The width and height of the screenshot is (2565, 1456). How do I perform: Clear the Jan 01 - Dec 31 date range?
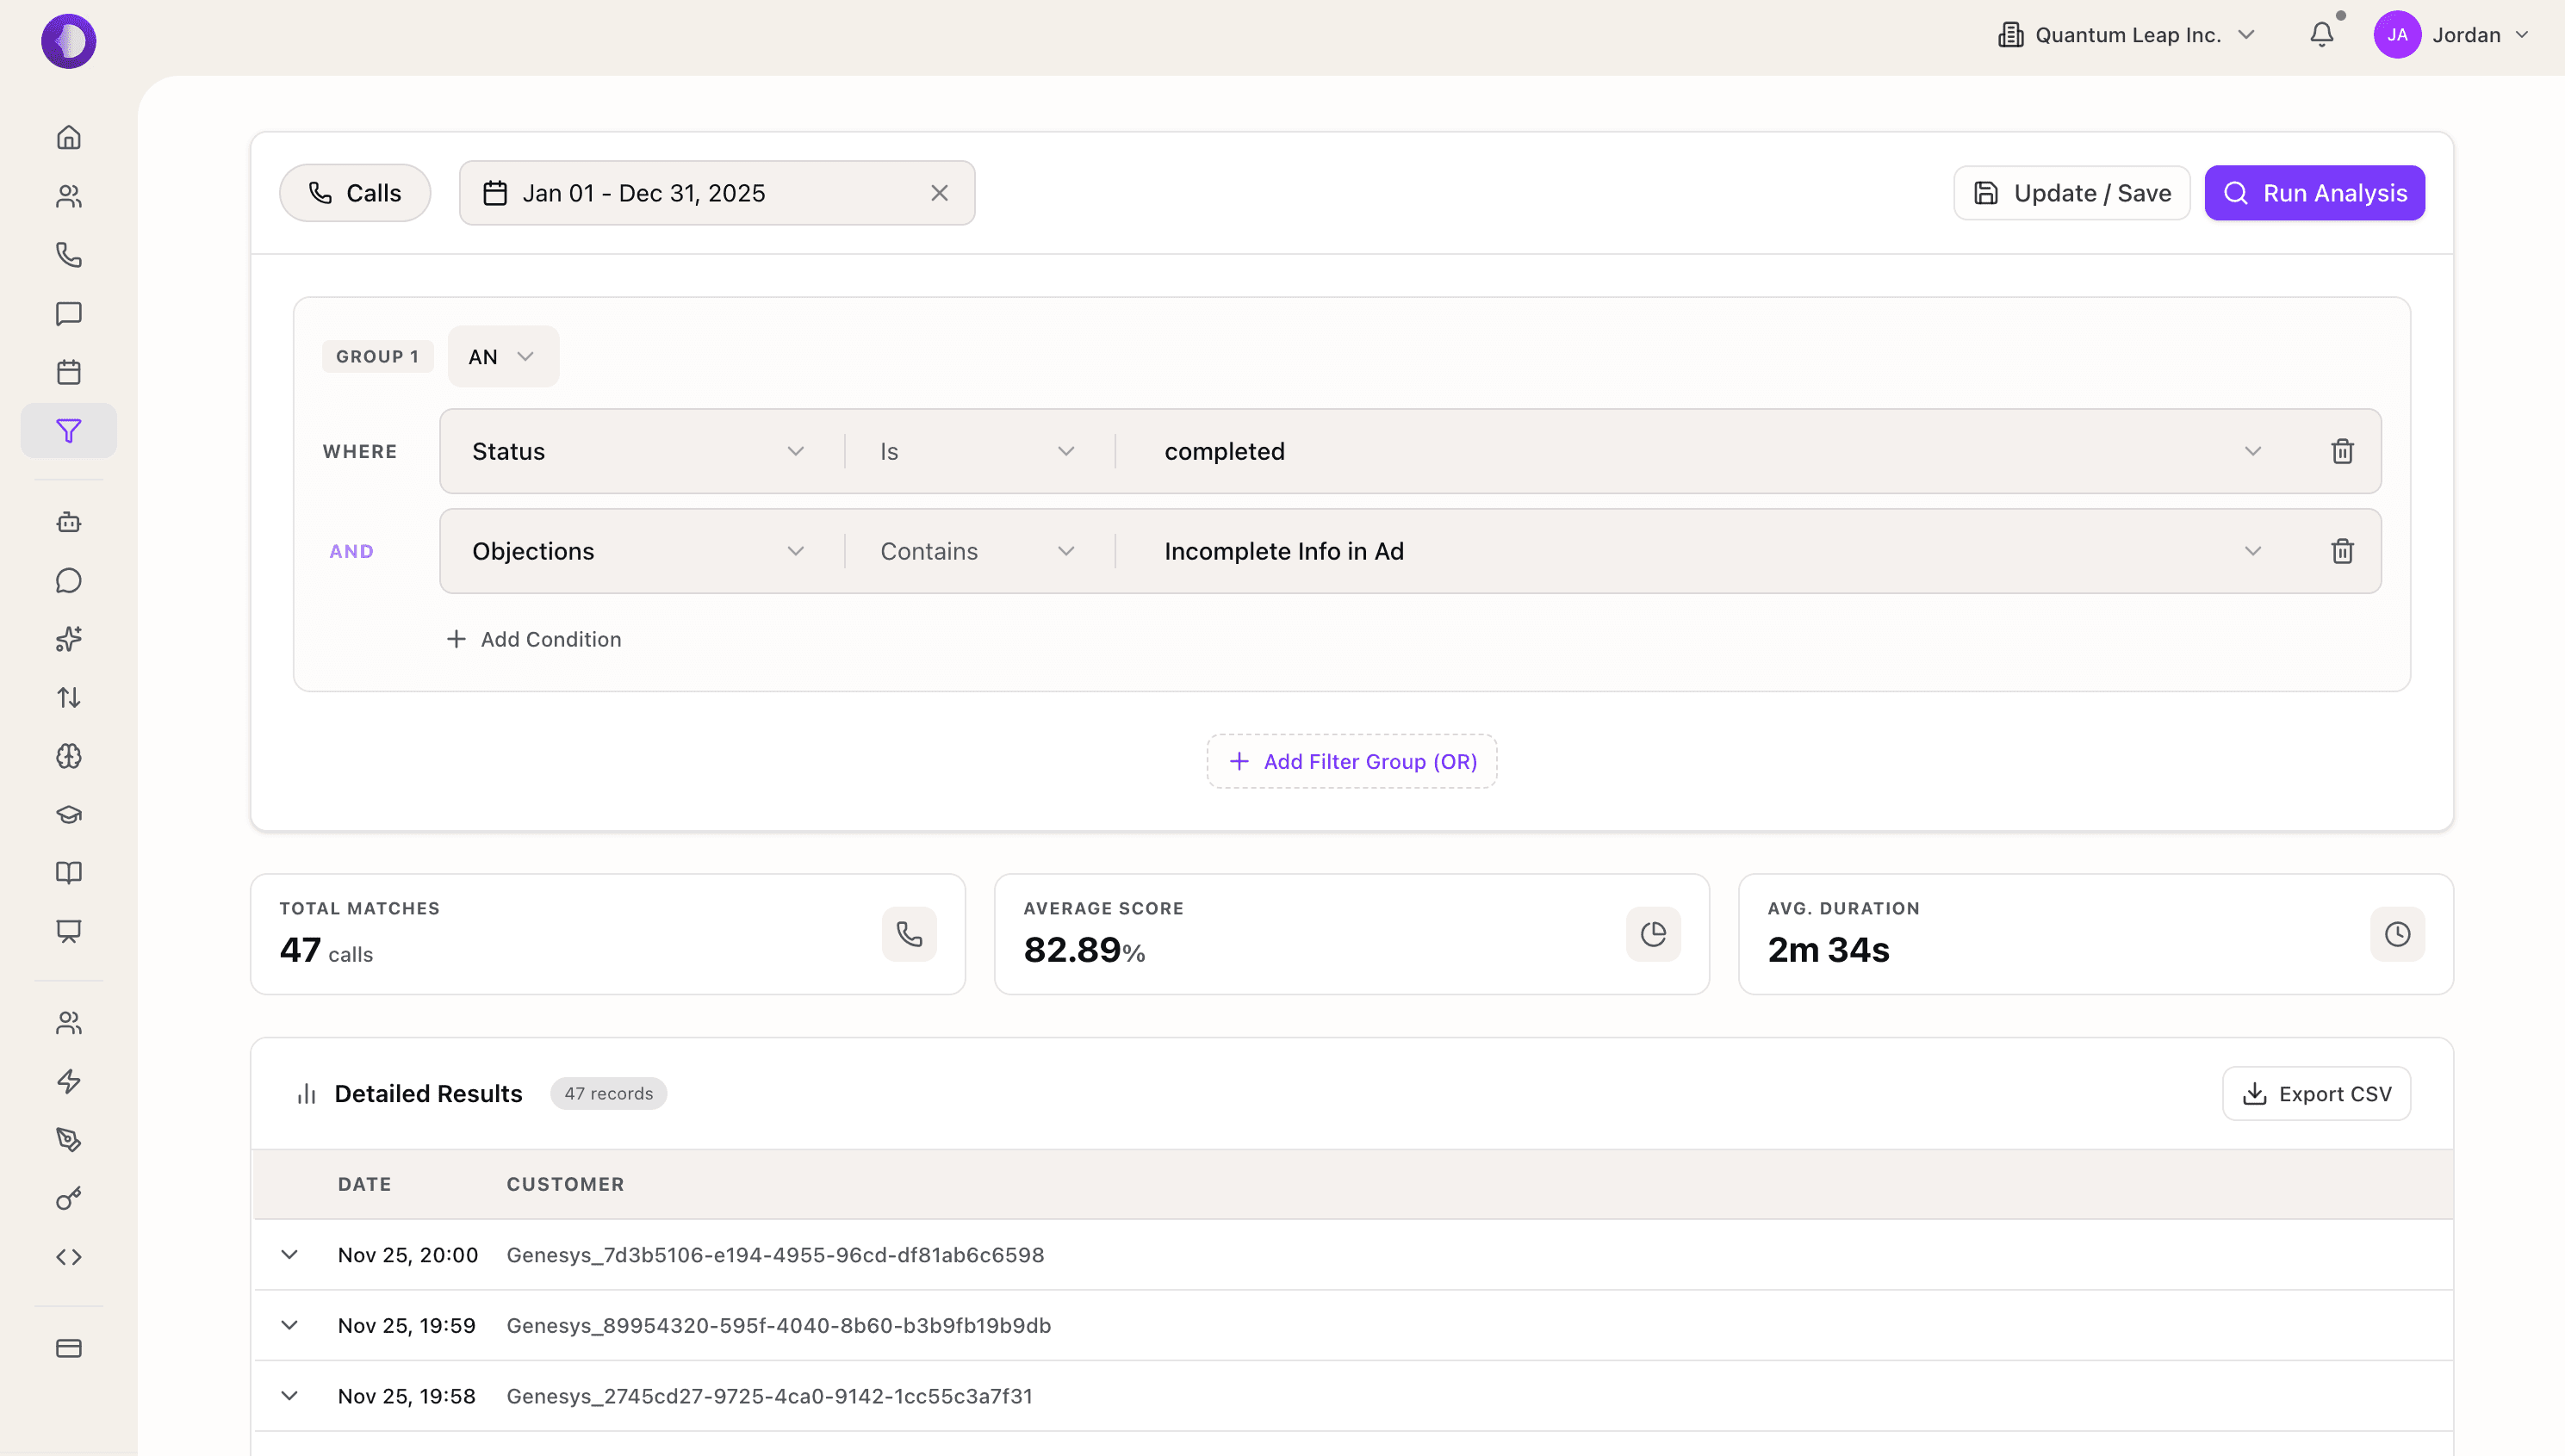tap(939, 192)
